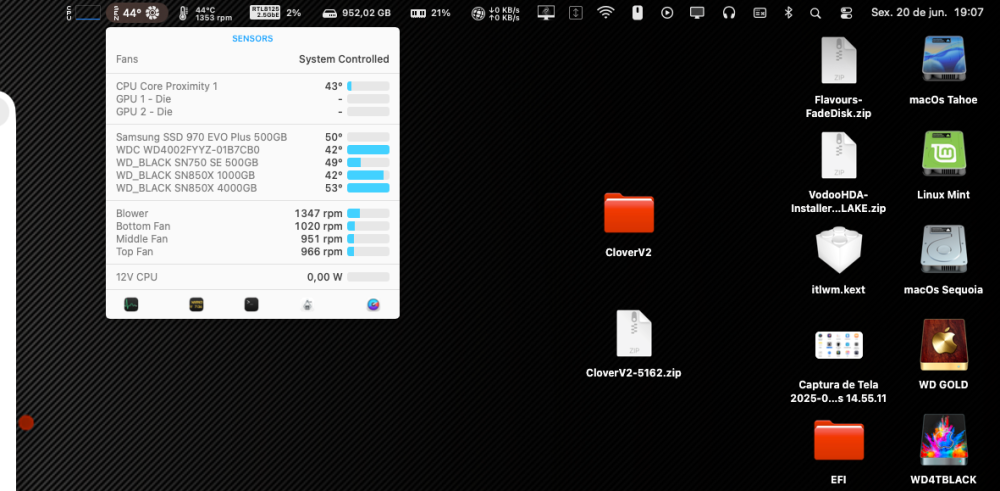
Task: Select the WD_BLACK SN750 SE 500GB row
Action: click(x=253, y=163)
